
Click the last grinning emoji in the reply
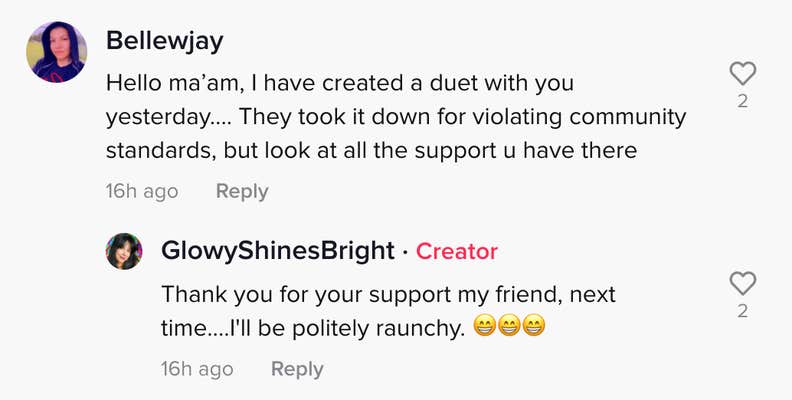click(x=534, y=327)
